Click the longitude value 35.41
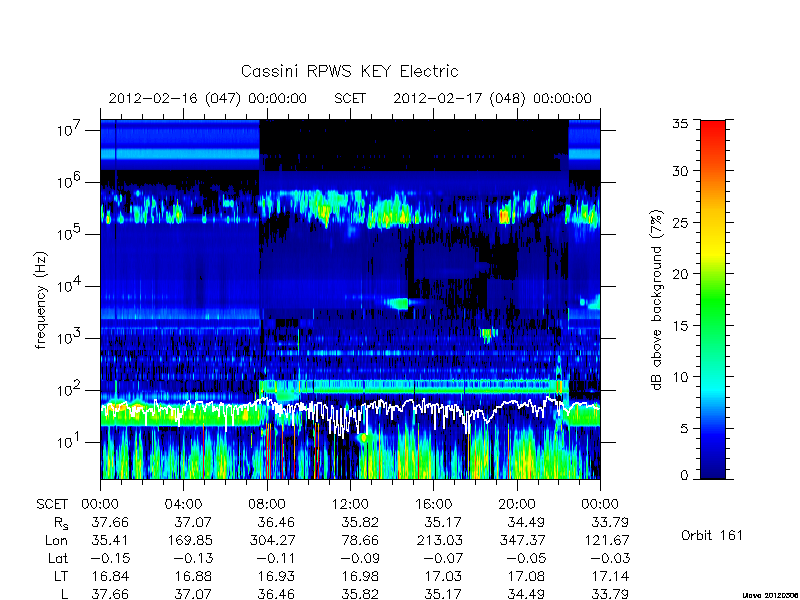The image size is (800, 600). 110,540
